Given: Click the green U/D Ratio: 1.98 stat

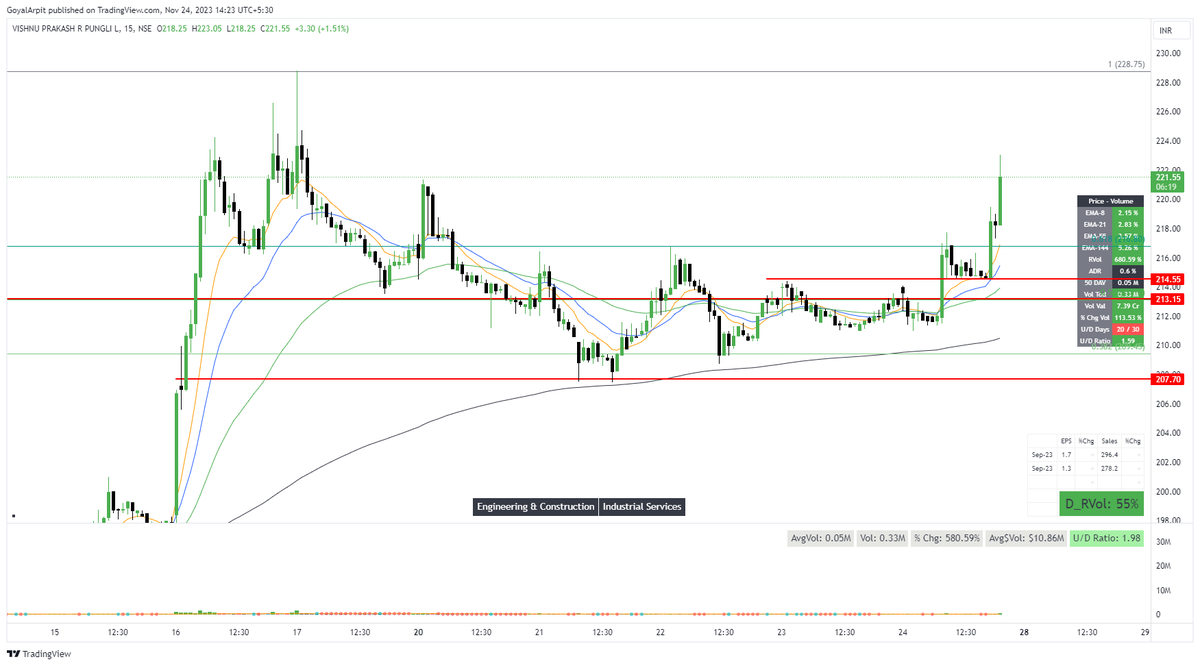Looking at the screenshot, I should (1106, 538).
